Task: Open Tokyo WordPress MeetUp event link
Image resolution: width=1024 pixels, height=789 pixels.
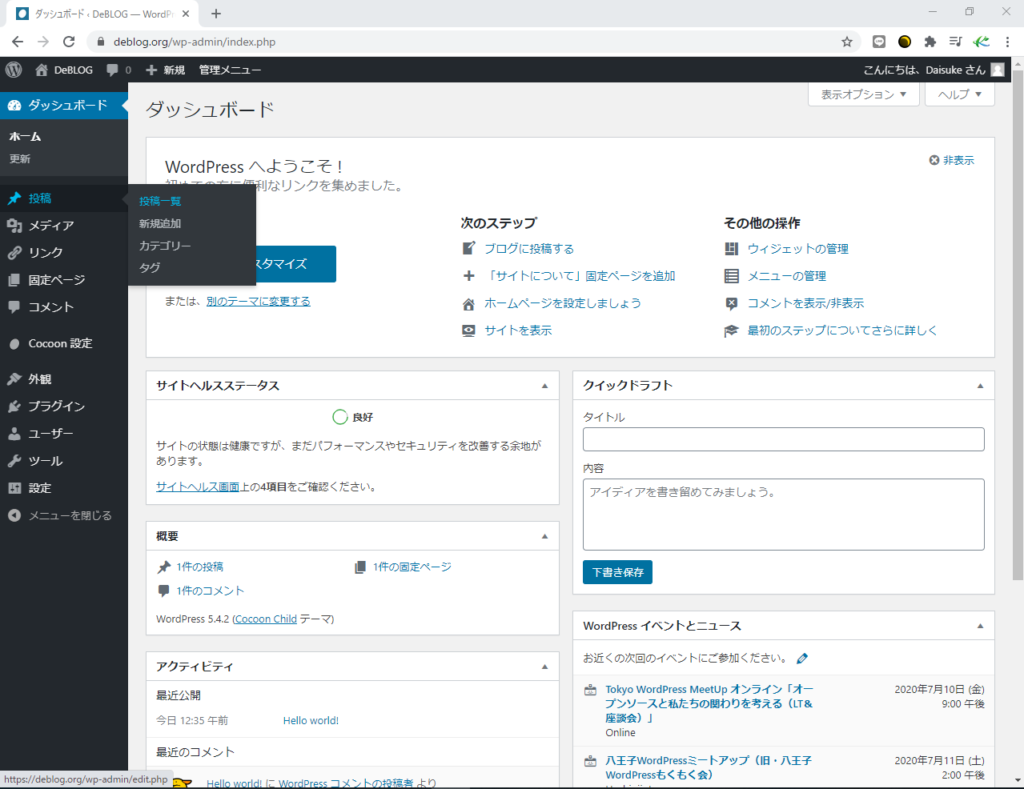Action: click(709, 703)
